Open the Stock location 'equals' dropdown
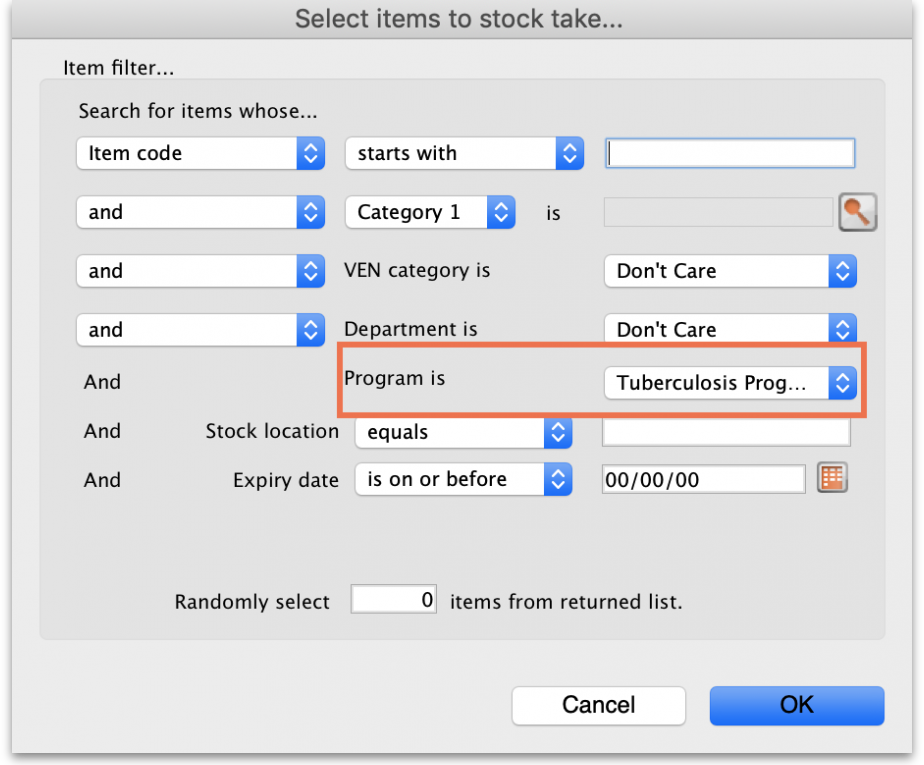The width and height of the screenshot is (924, 765). click(x=463, y=432)
